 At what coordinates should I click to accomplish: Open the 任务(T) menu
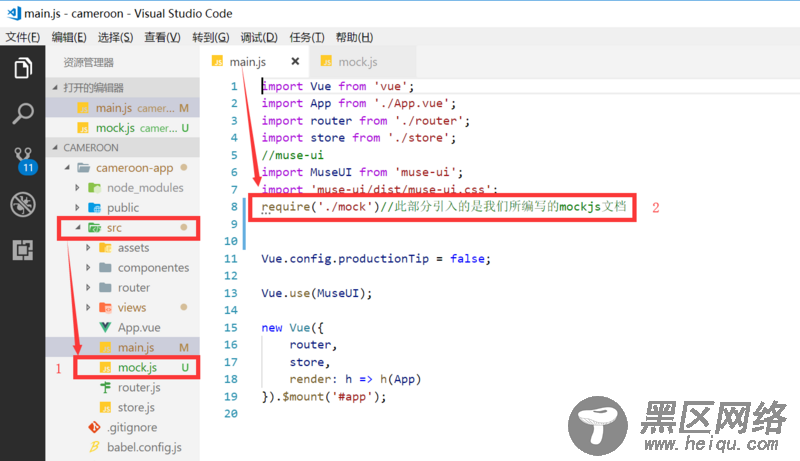click(x=307, y=37)
